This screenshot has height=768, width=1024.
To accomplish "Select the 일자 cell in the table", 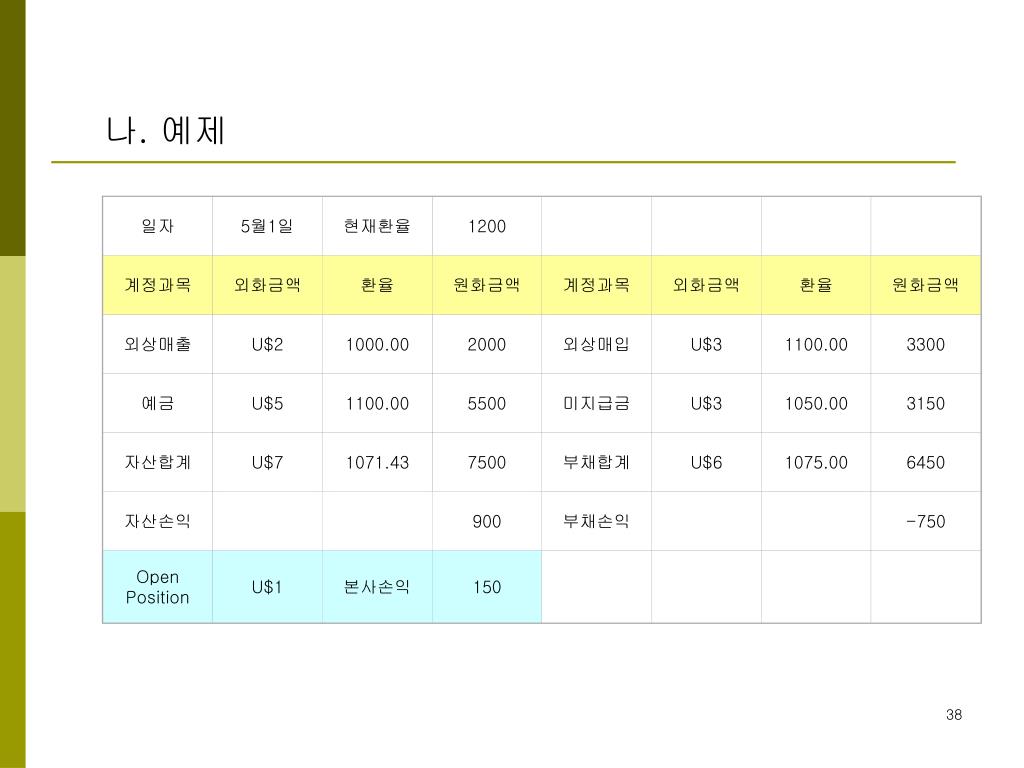I will [157, 226].
